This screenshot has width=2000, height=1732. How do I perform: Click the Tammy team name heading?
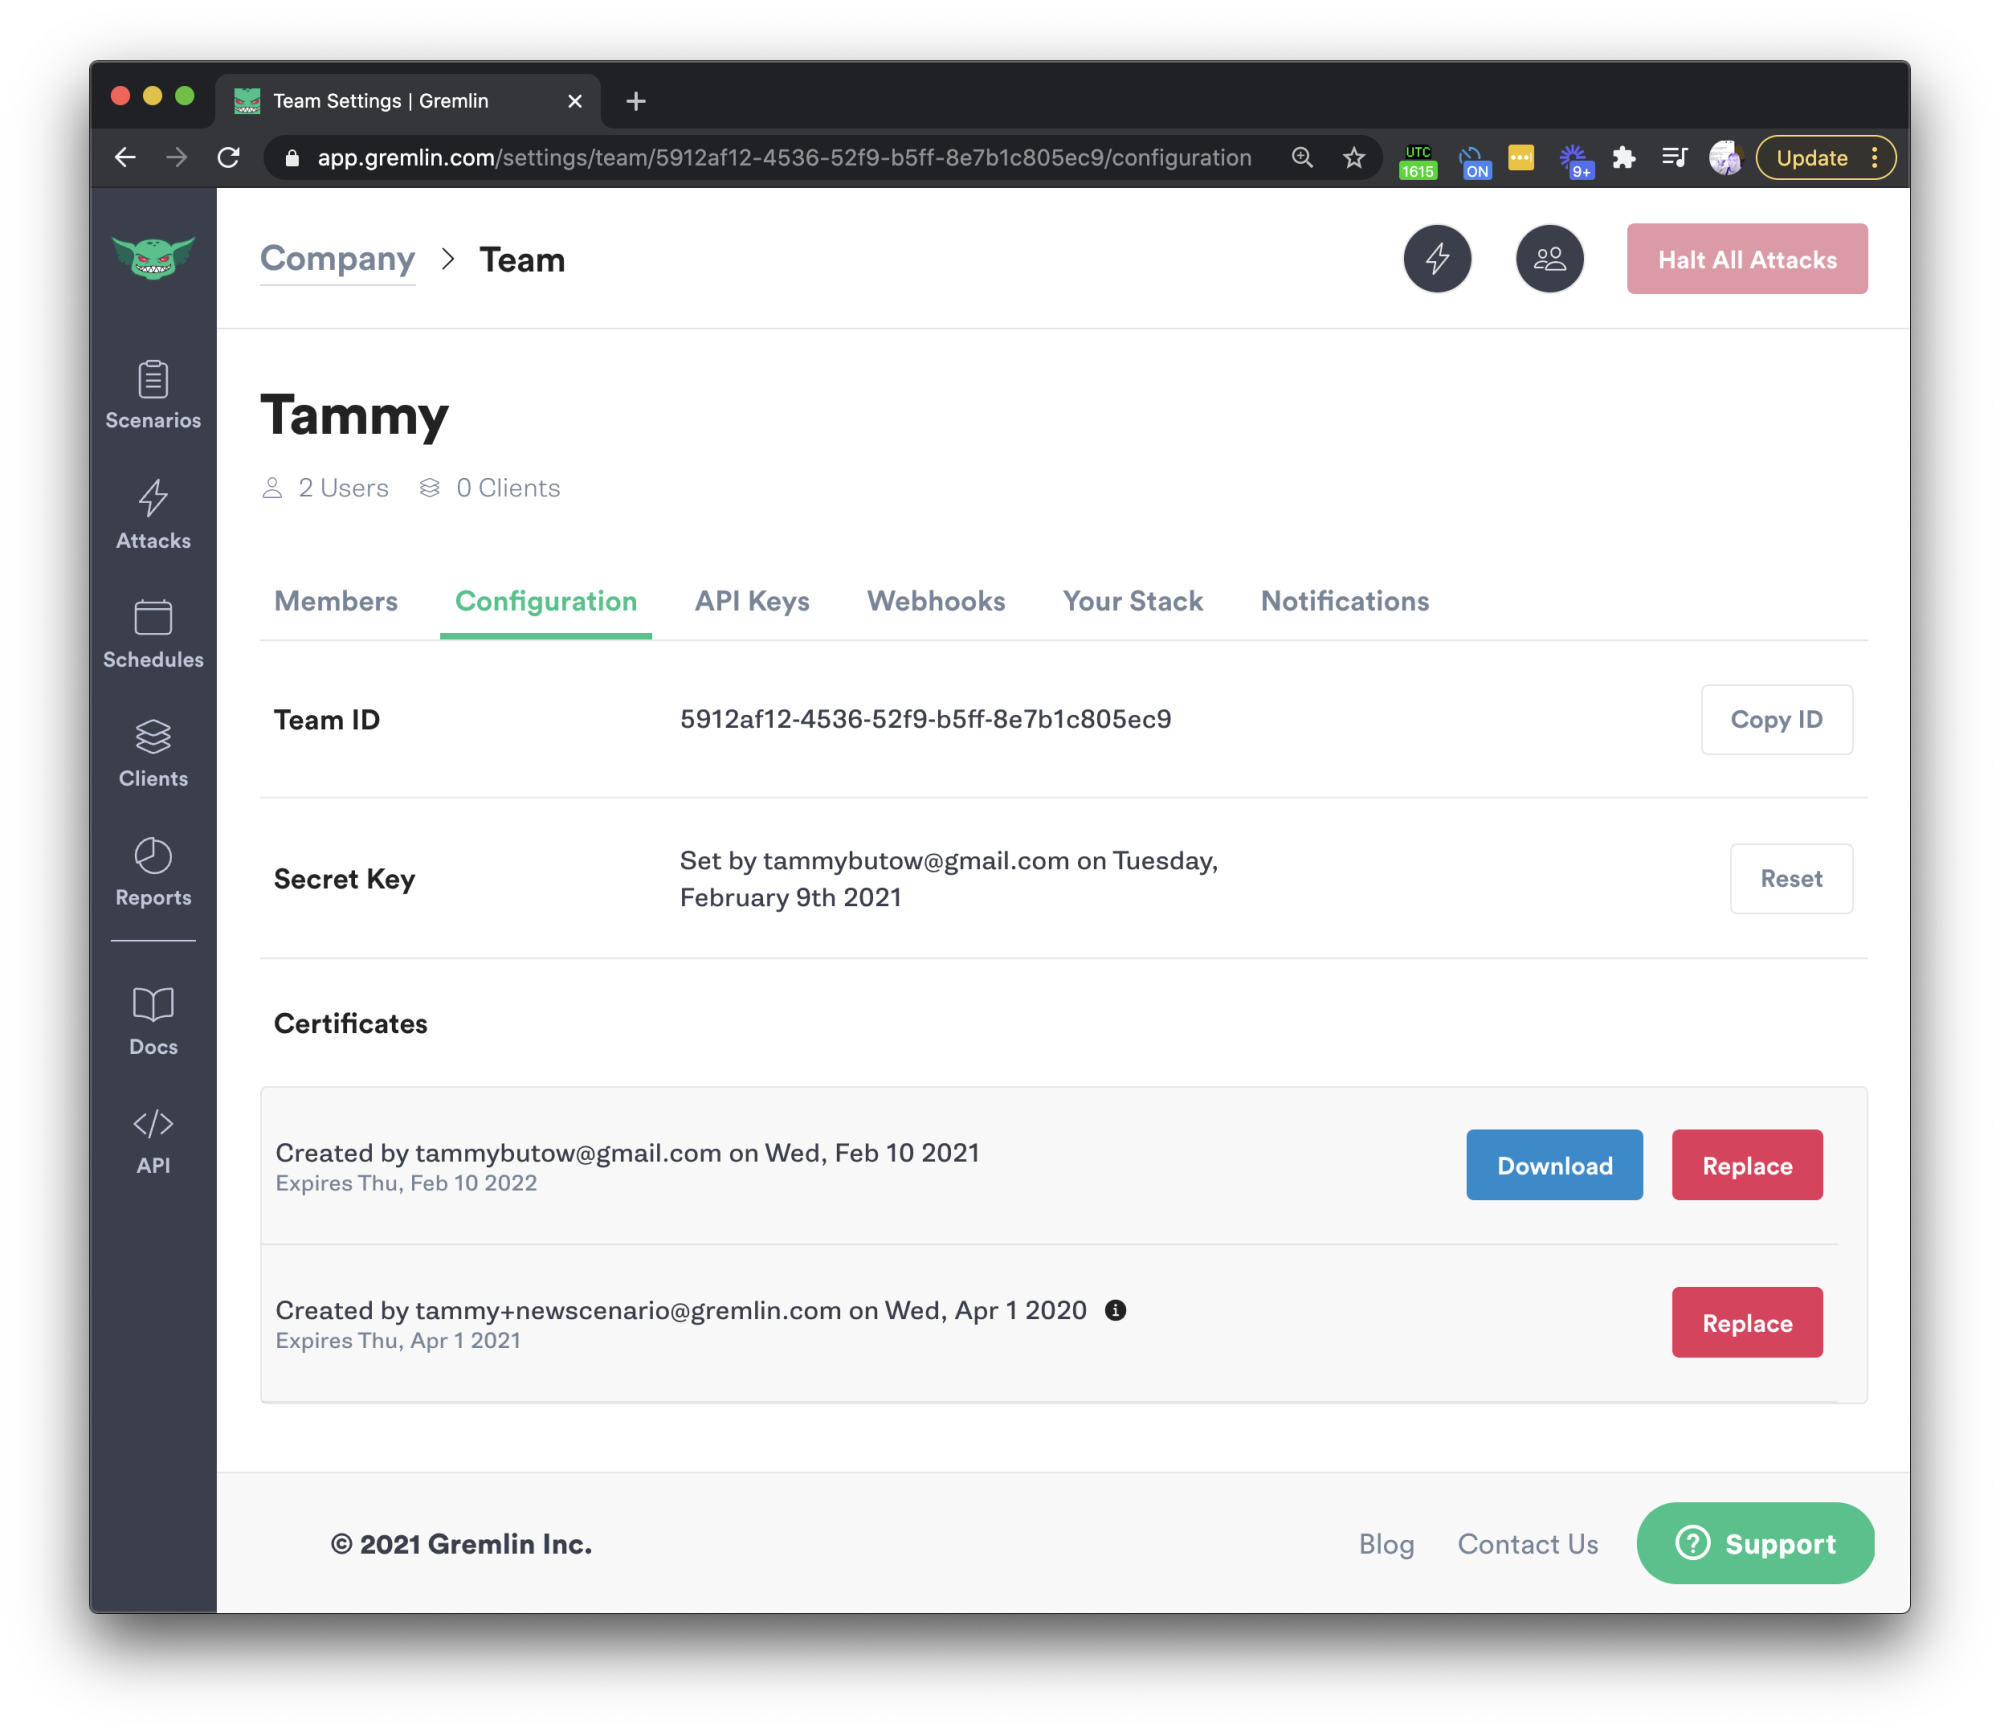click(x=354, y=416)
